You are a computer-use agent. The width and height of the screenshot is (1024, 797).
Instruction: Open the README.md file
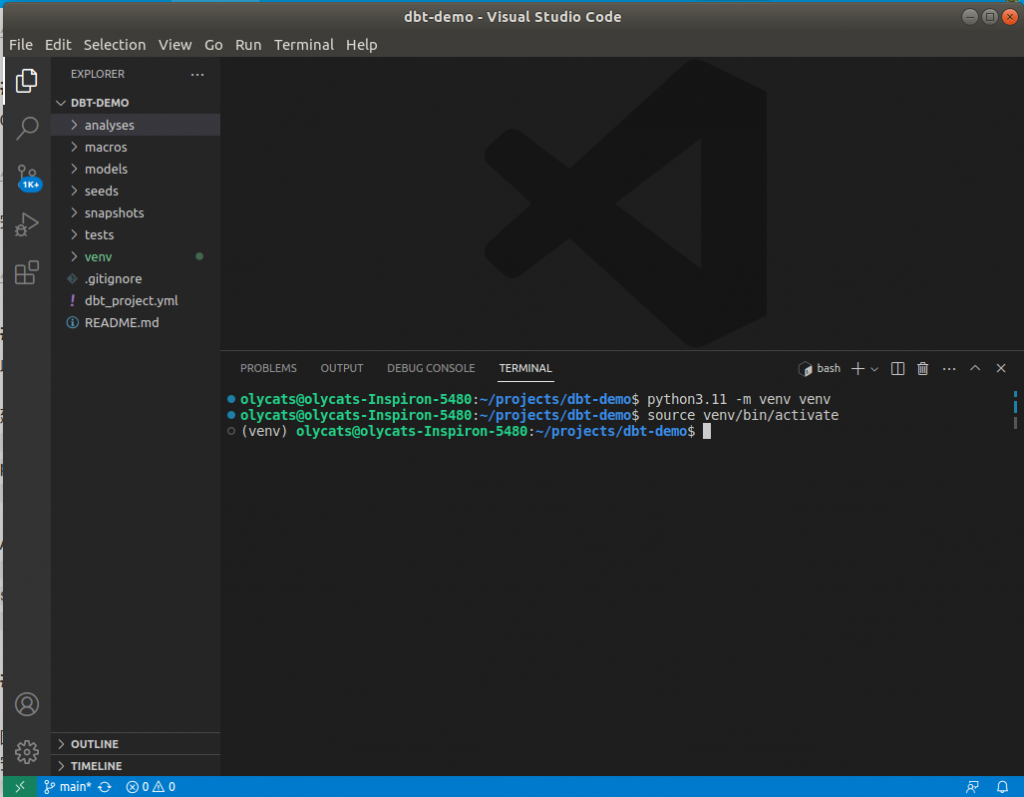click(135, 322)
